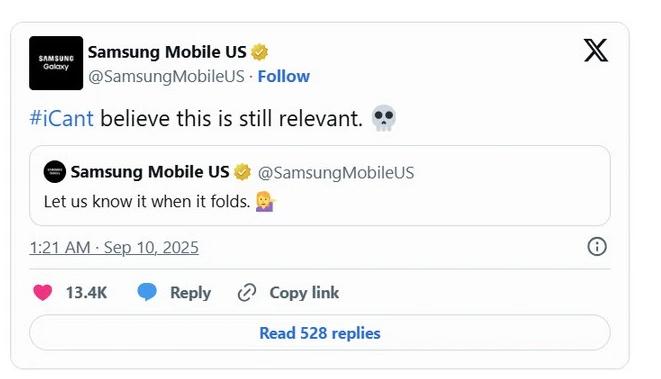Open the @SamsungMobileUS handle in the header
This screenshot has width=661, height=379.
click(x=166, y=76)
